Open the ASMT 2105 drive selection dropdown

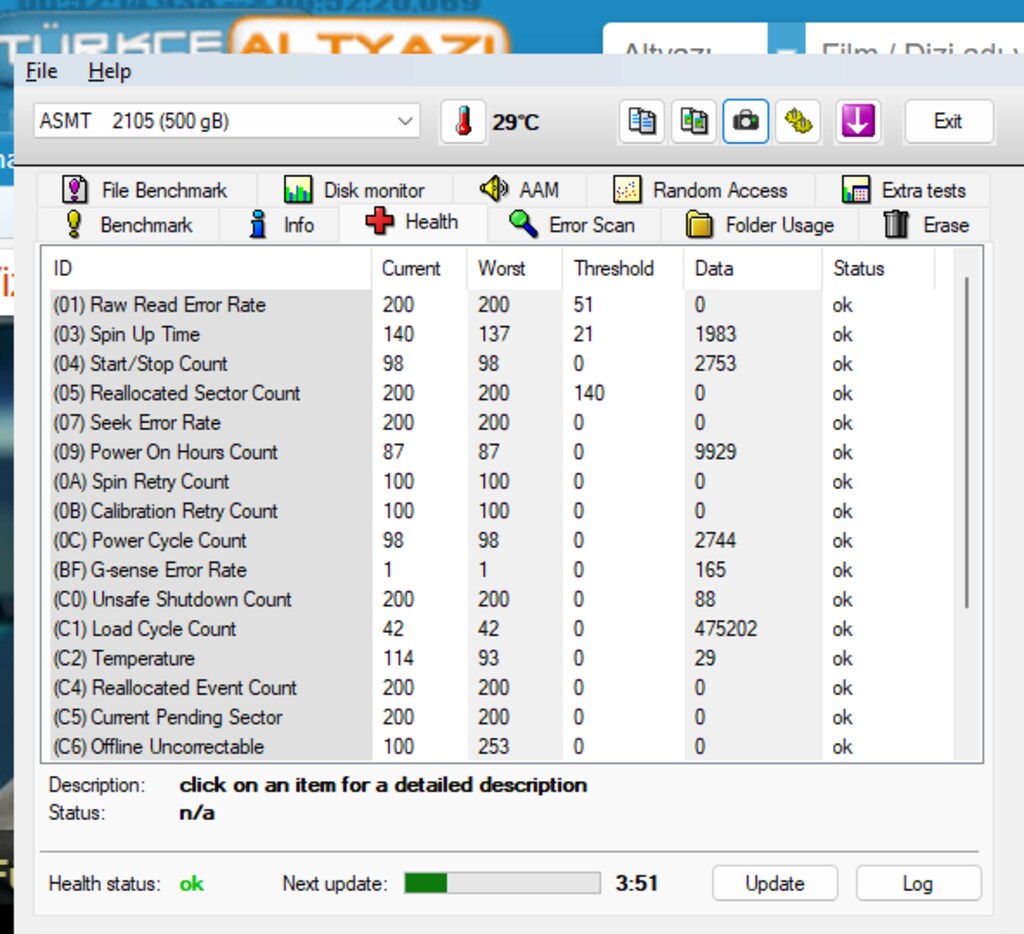click(x=227, y=121)
